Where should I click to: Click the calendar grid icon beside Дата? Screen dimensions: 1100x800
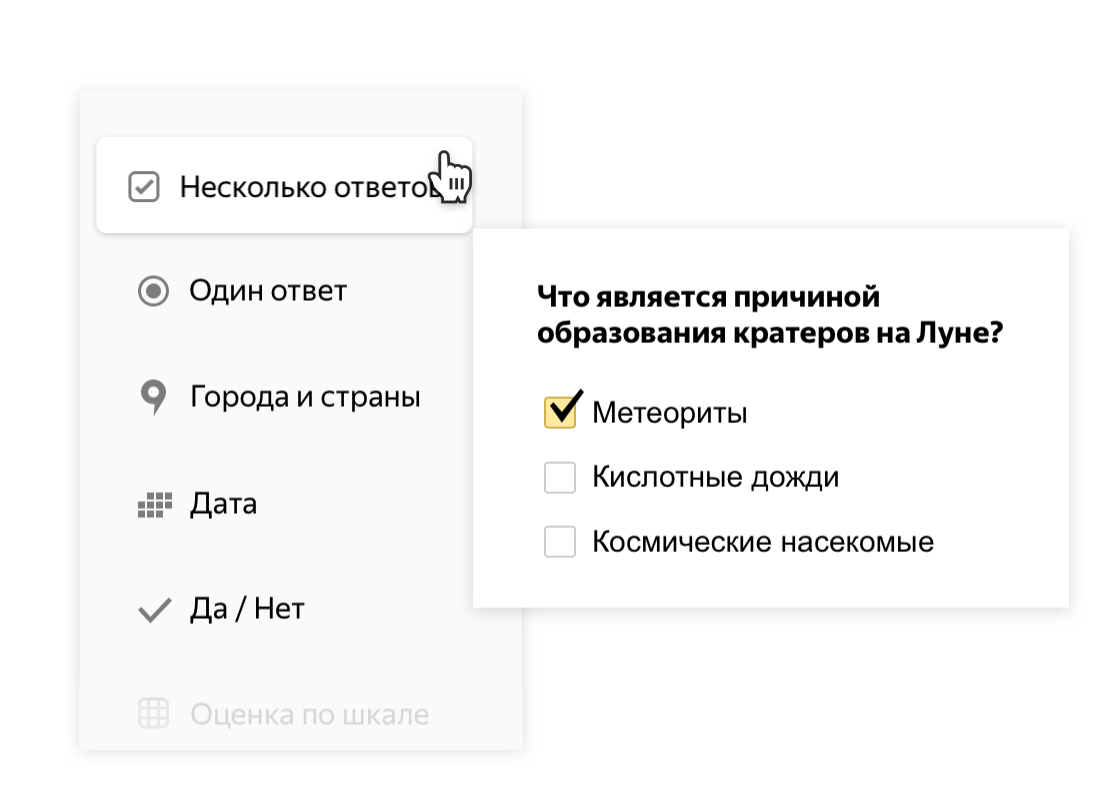point(154,505)
